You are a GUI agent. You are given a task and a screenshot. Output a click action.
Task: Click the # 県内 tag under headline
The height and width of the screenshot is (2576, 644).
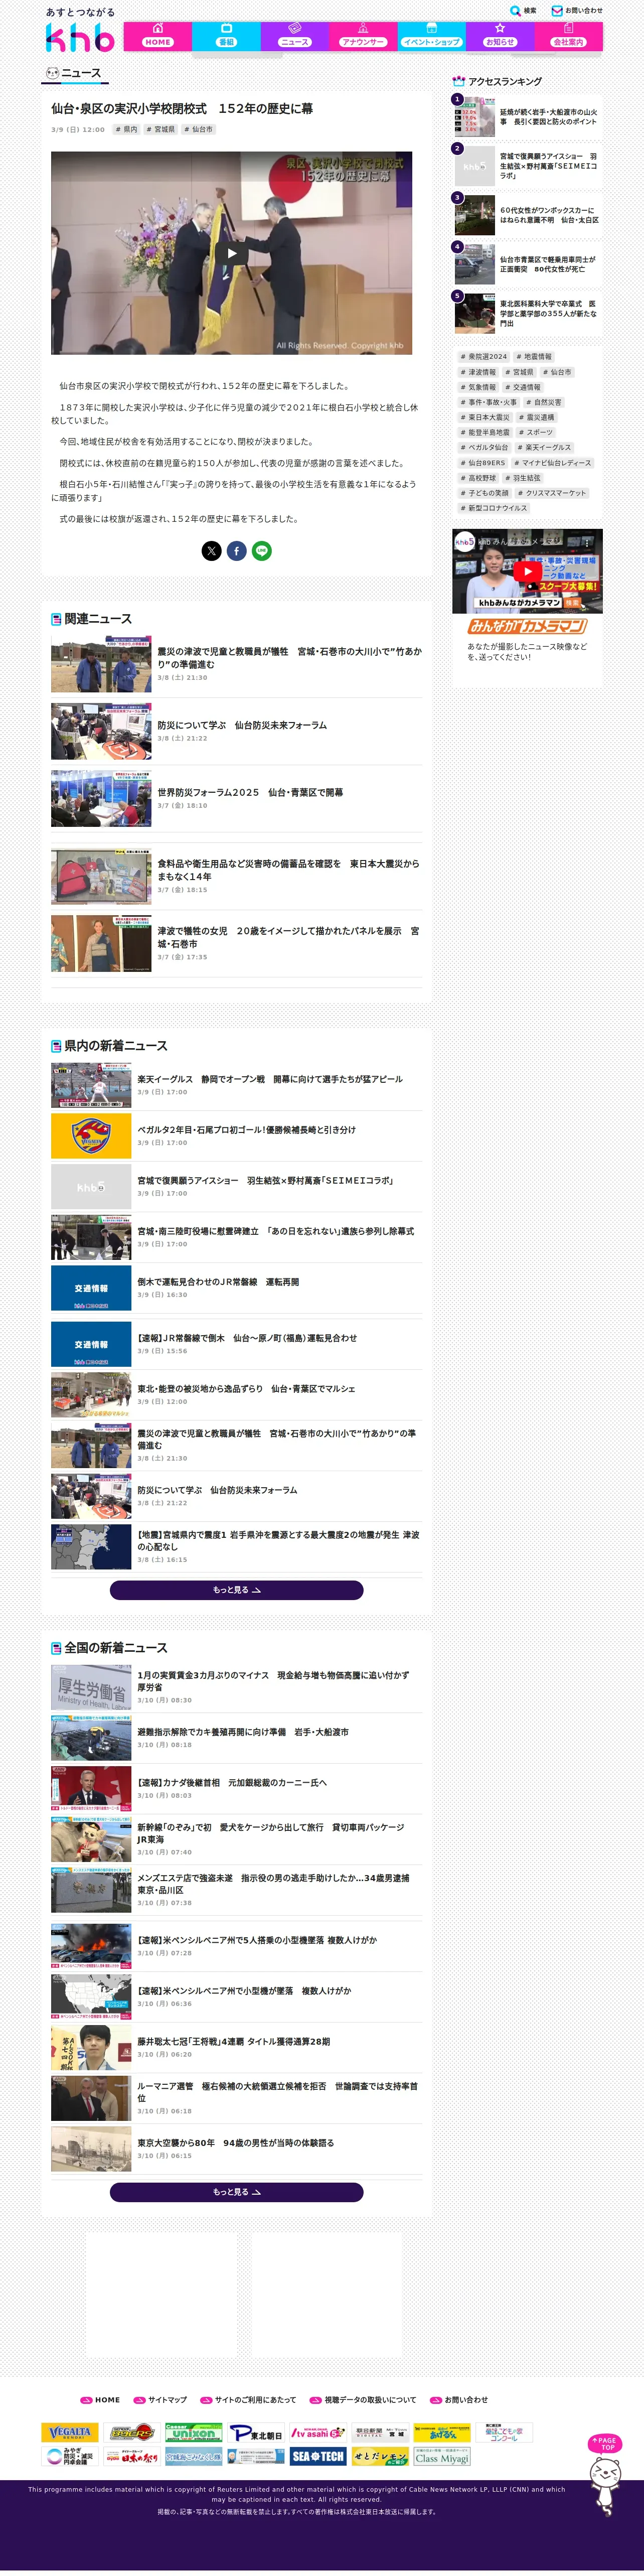pyautogui.click(x=126, y=129)
